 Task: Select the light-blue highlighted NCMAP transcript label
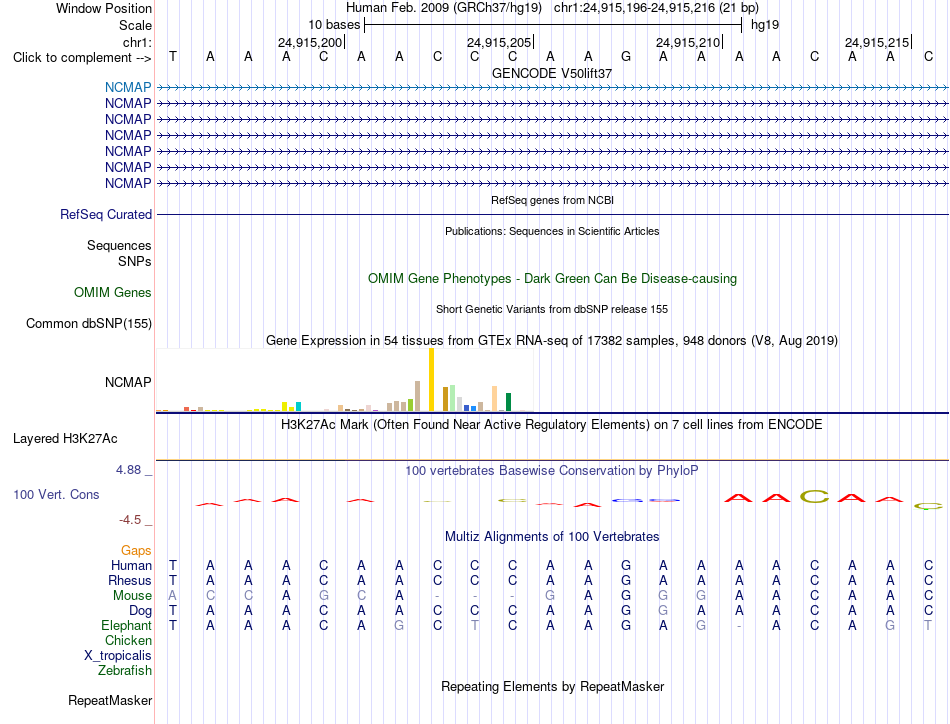coord(128,87)
